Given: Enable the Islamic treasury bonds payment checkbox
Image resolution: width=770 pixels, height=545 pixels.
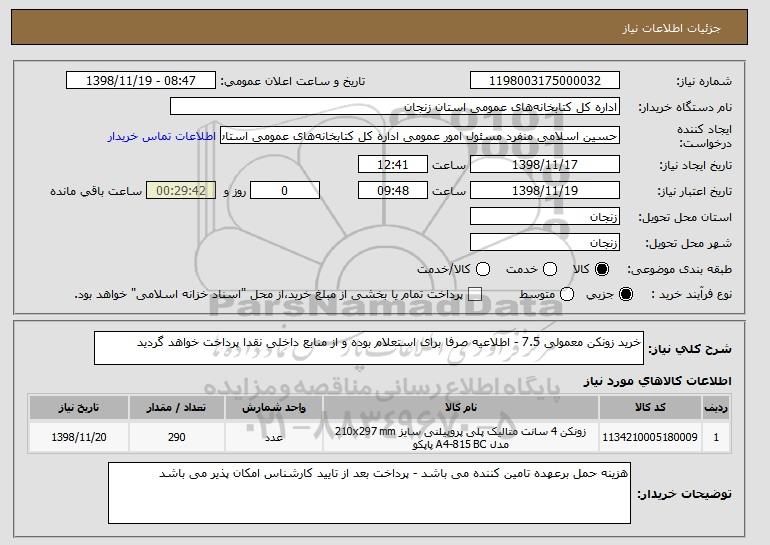Looking at the screenshot, I should pos(475,295).
